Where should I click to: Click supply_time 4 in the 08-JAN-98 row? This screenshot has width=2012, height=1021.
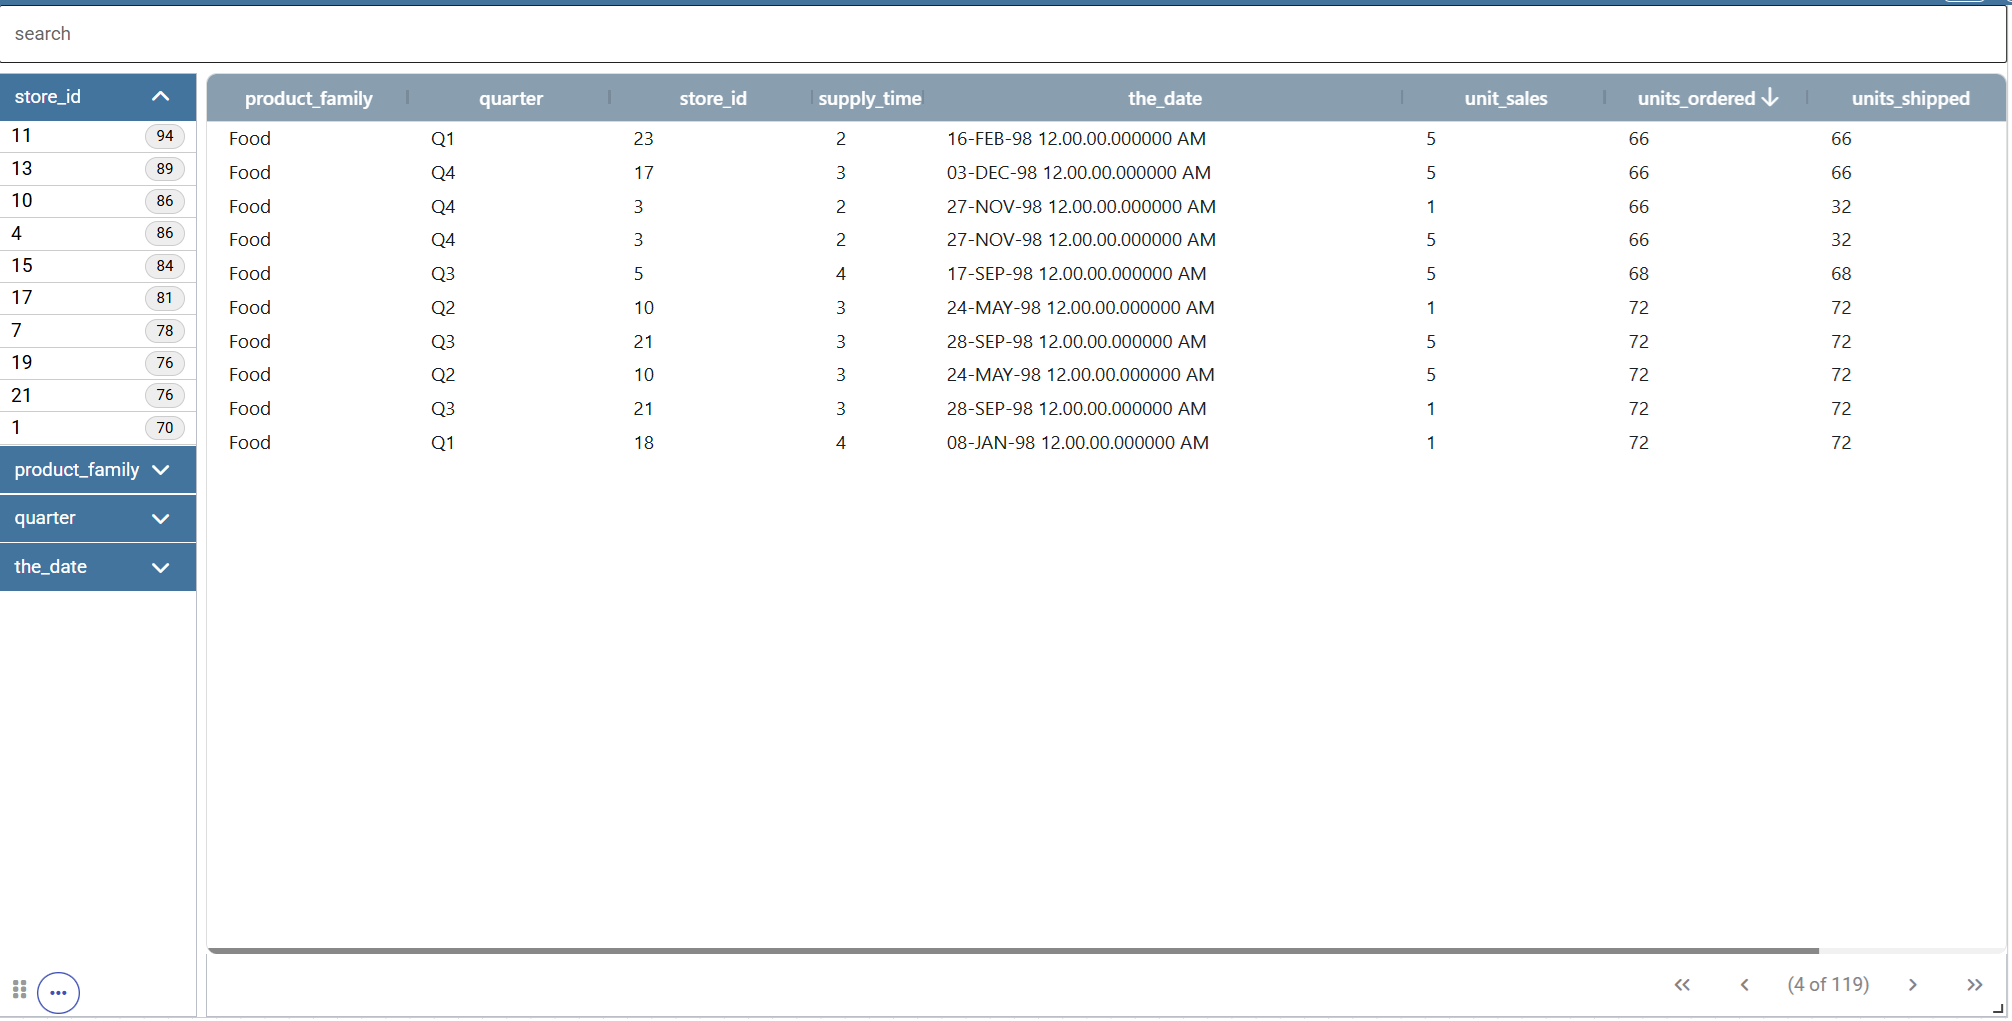pos(841,443)
